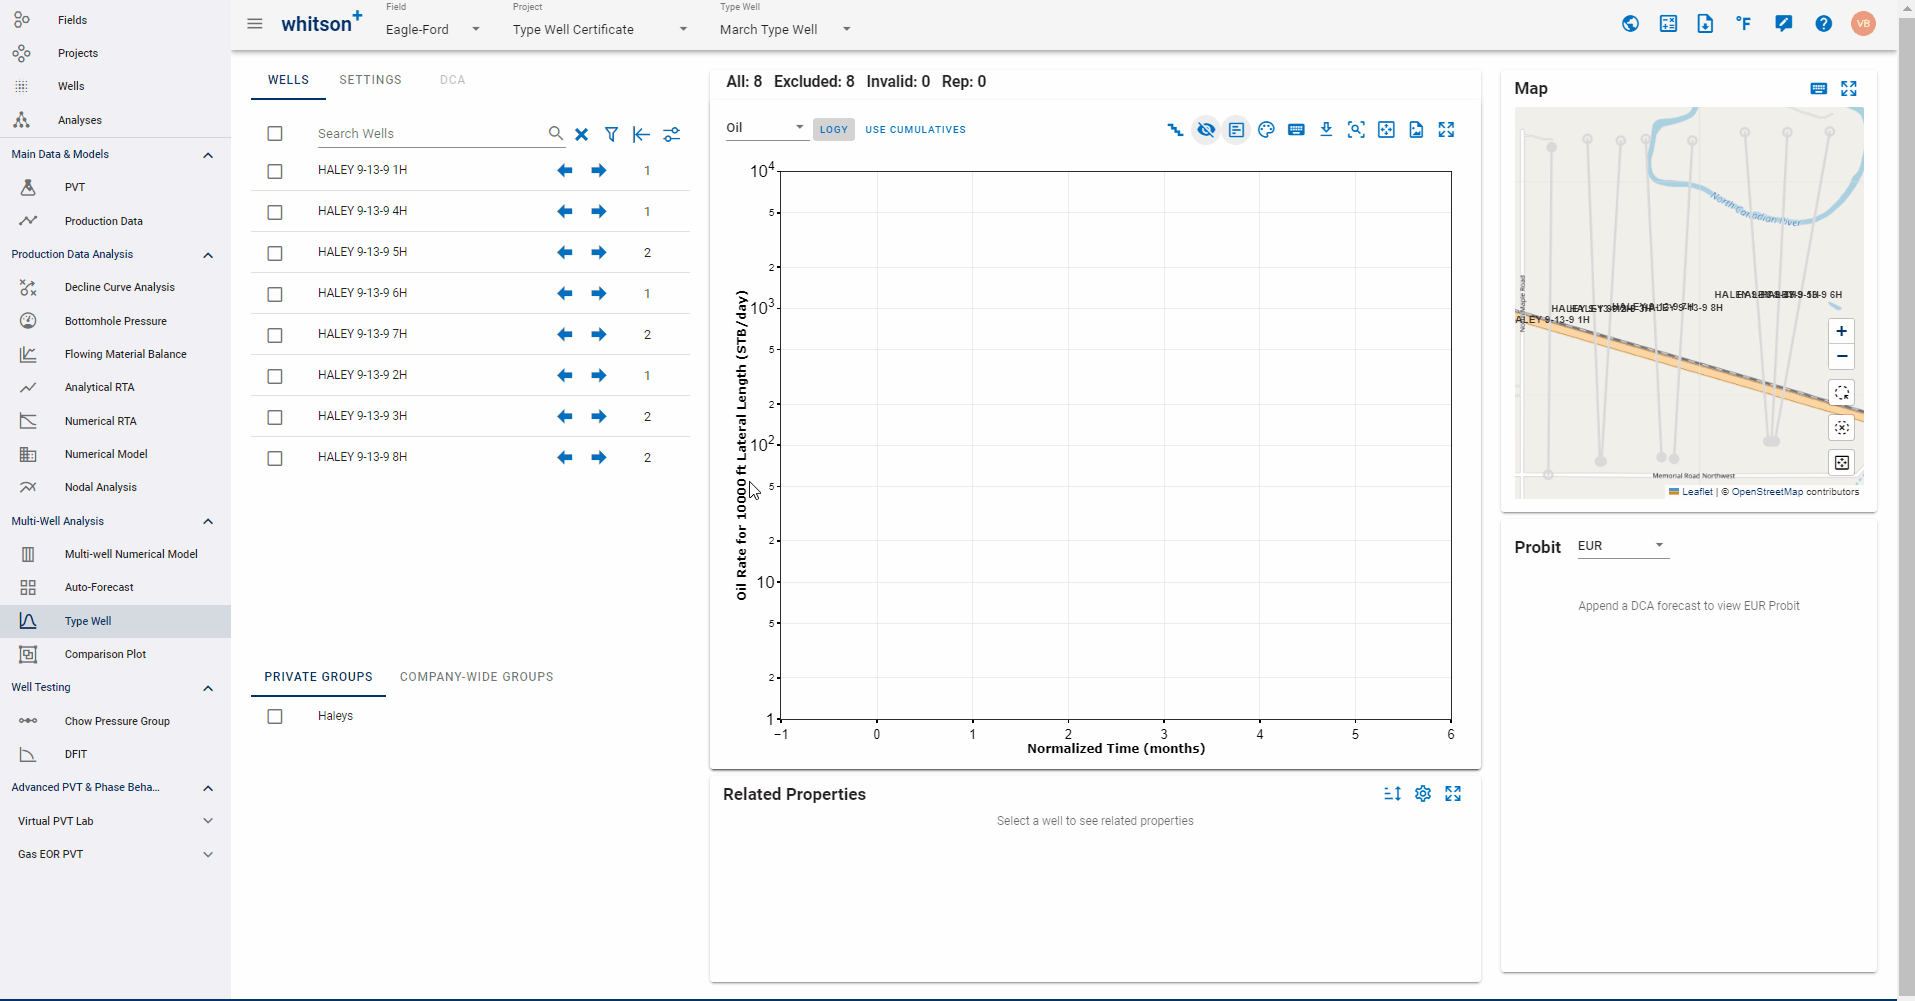Screen dimensions: 1915x1001
Task: Open the Oil phase dropdown
Action: (766, 128)
